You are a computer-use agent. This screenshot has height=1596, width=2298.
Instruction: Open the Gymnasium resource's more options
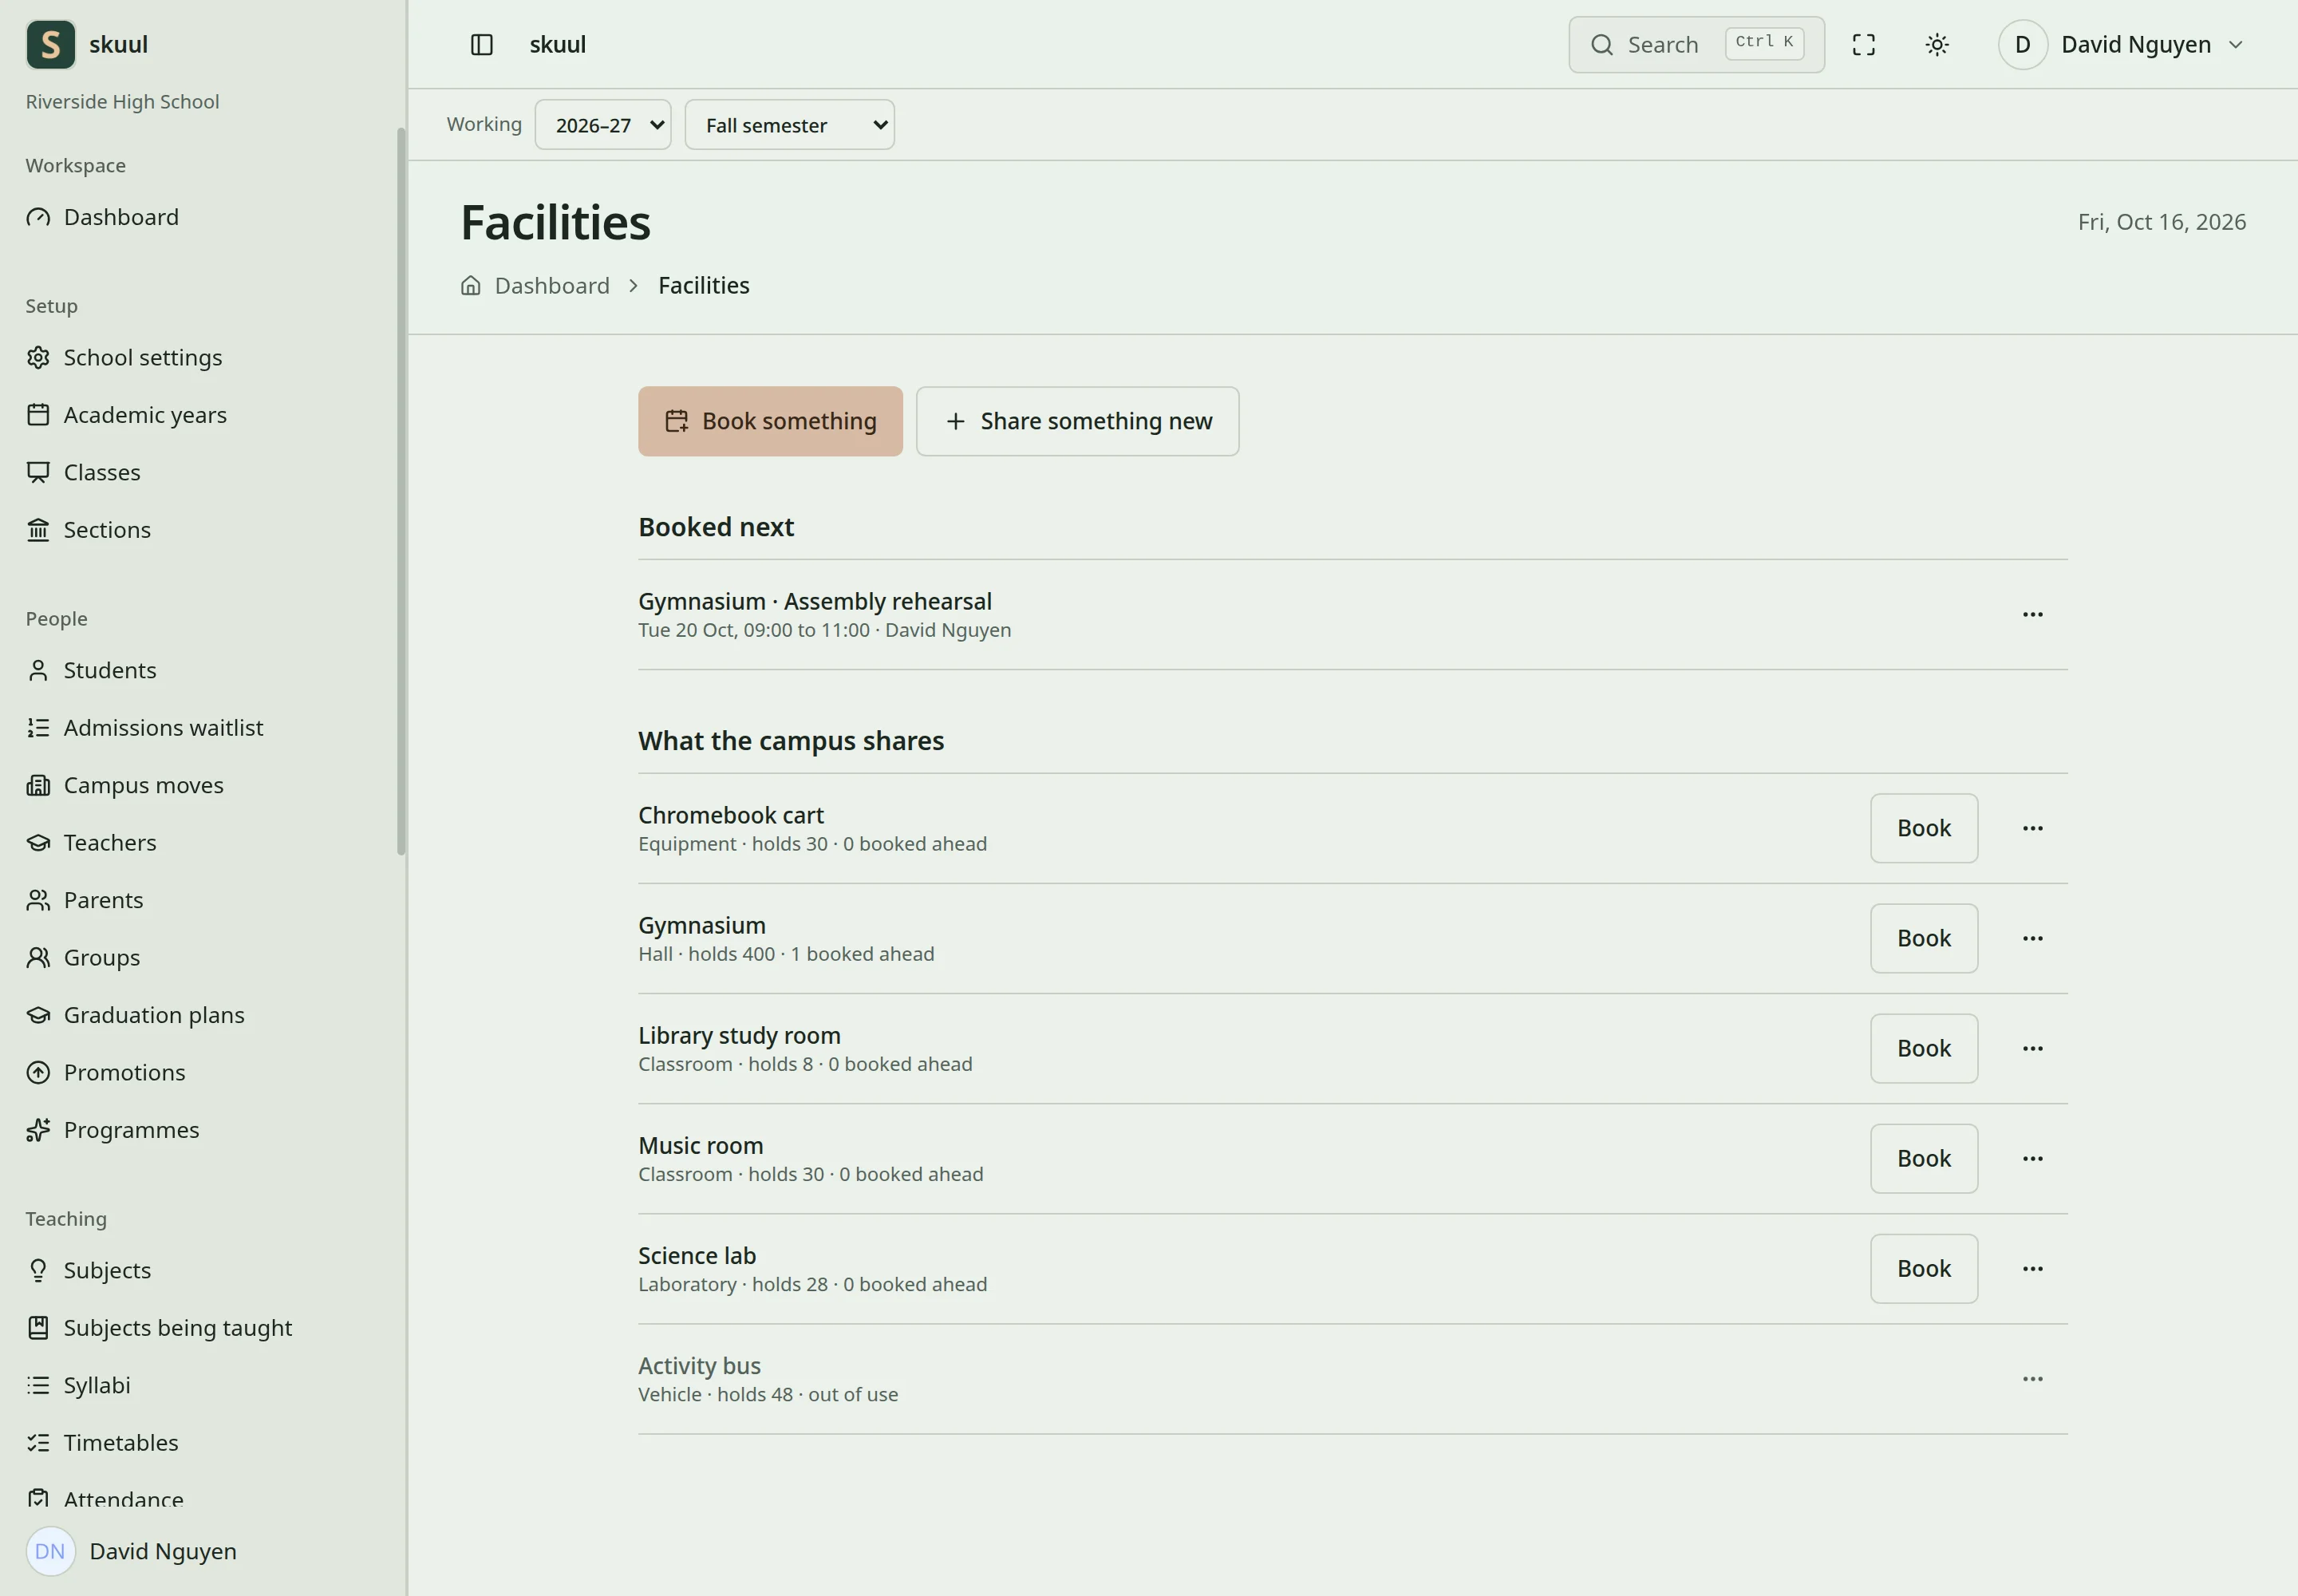(2032, 938)
